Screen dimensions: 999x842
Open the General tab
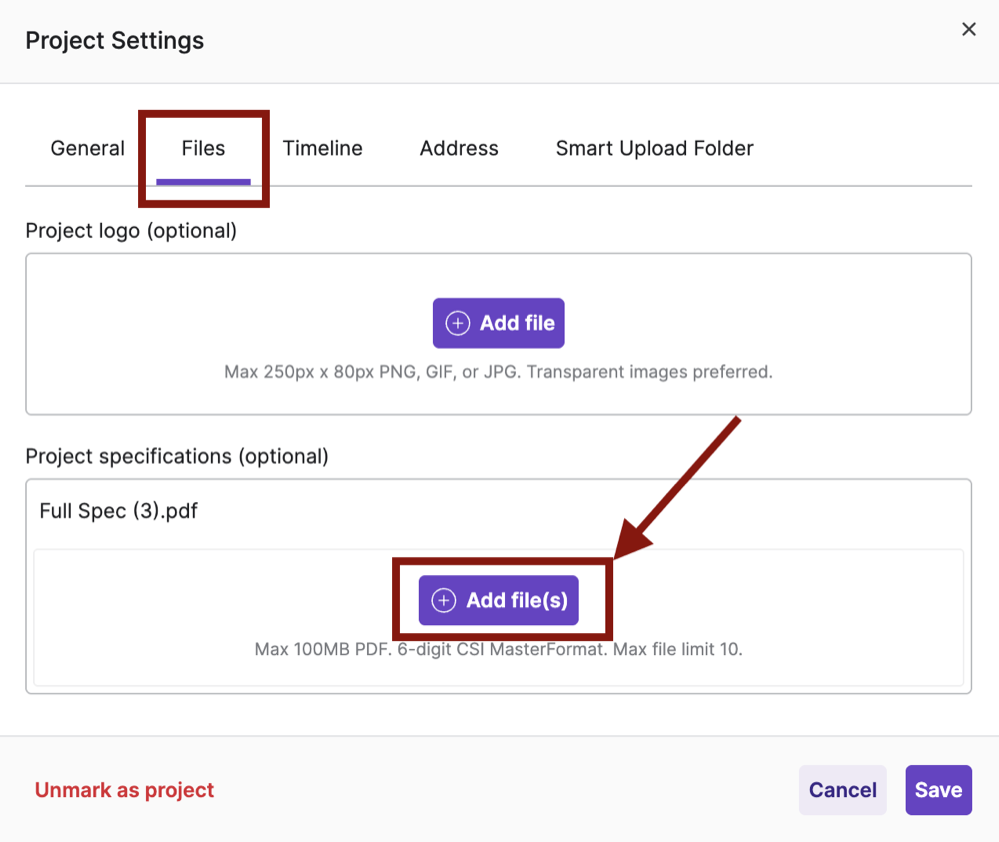[x=87, y=148]
